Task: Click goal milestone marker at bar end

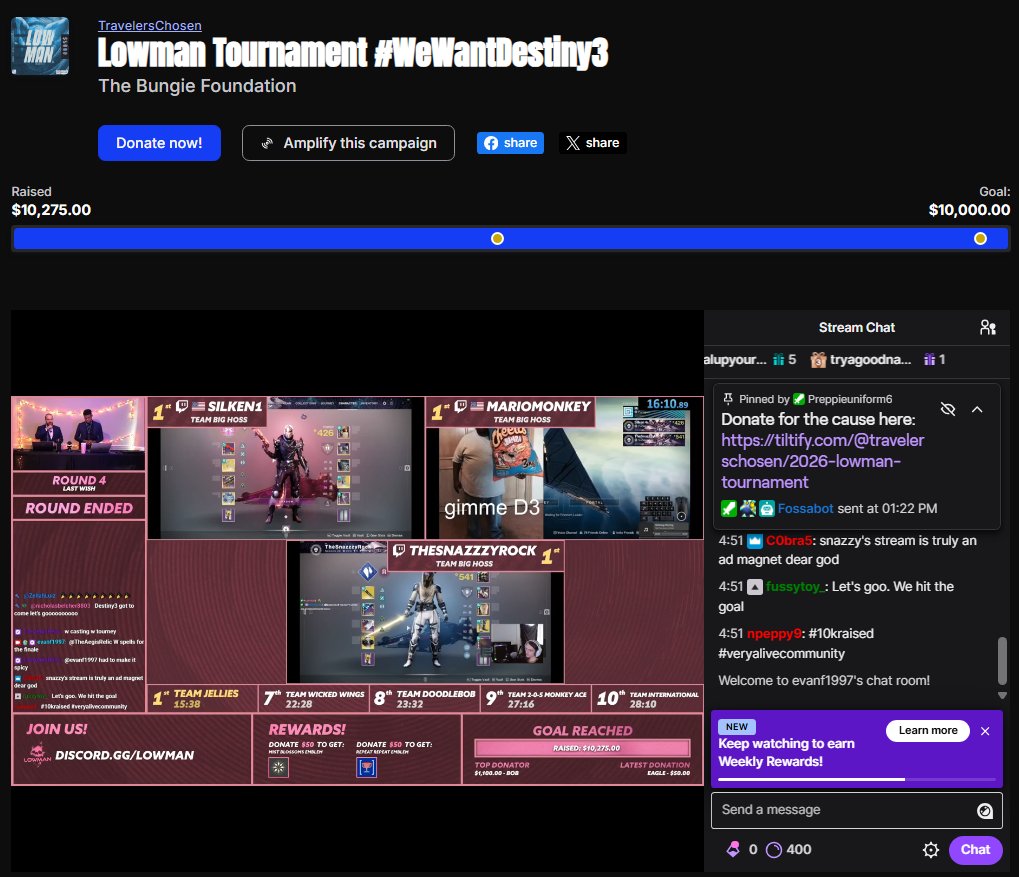Action: pos(980,239)
